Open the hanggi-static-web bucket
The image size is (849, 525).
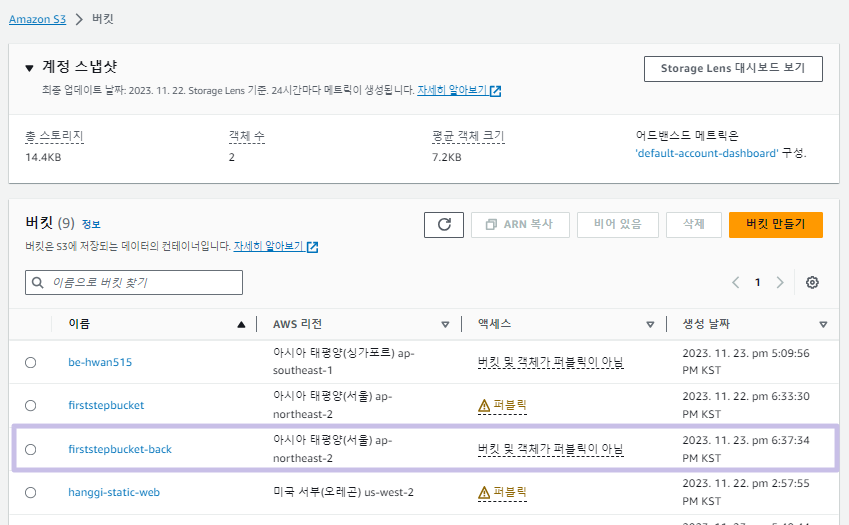(114, 493)
